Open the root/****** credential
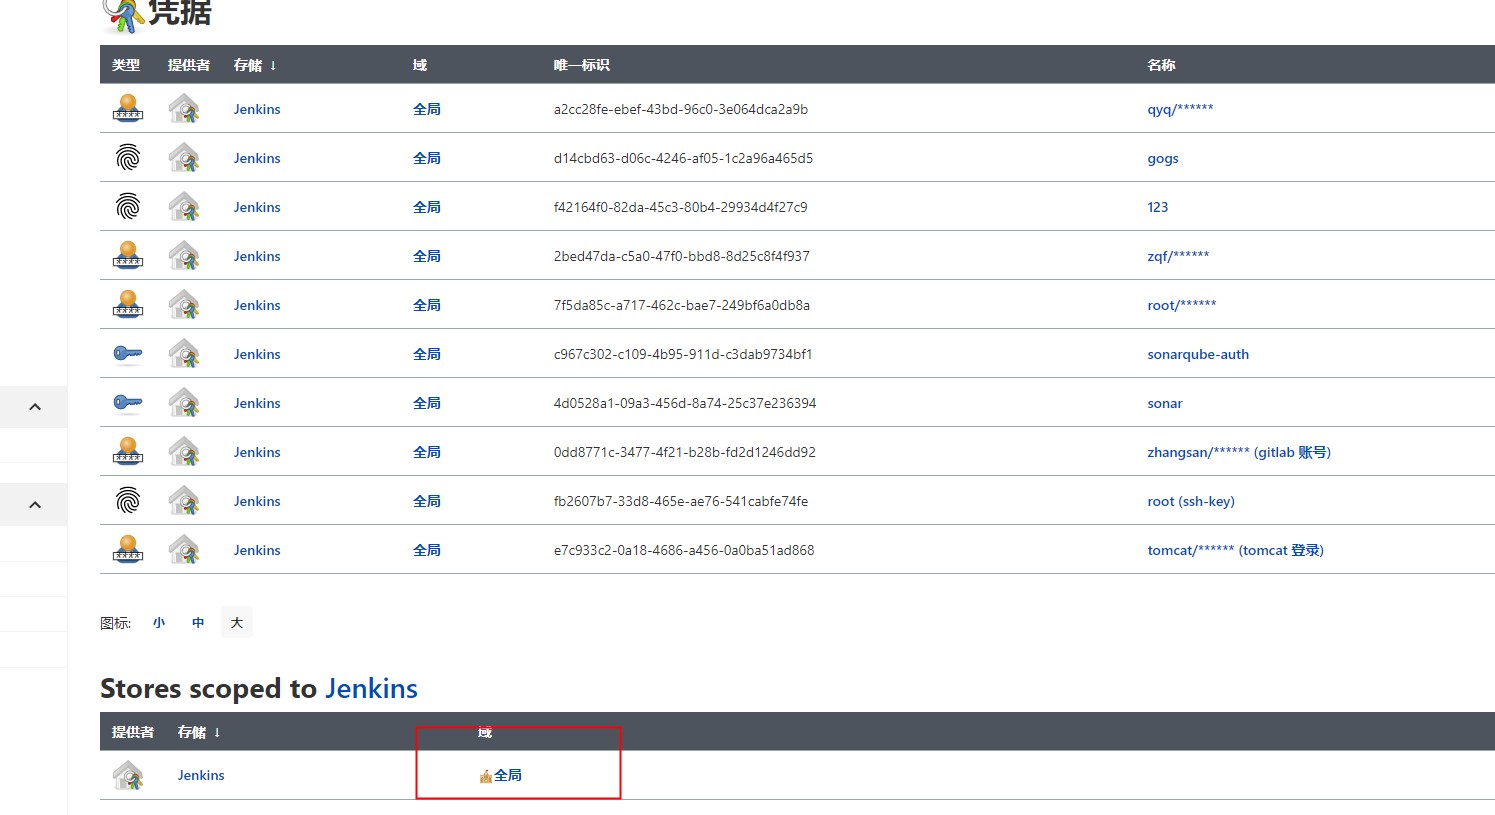1495x815 pixels. (1182, 305)
